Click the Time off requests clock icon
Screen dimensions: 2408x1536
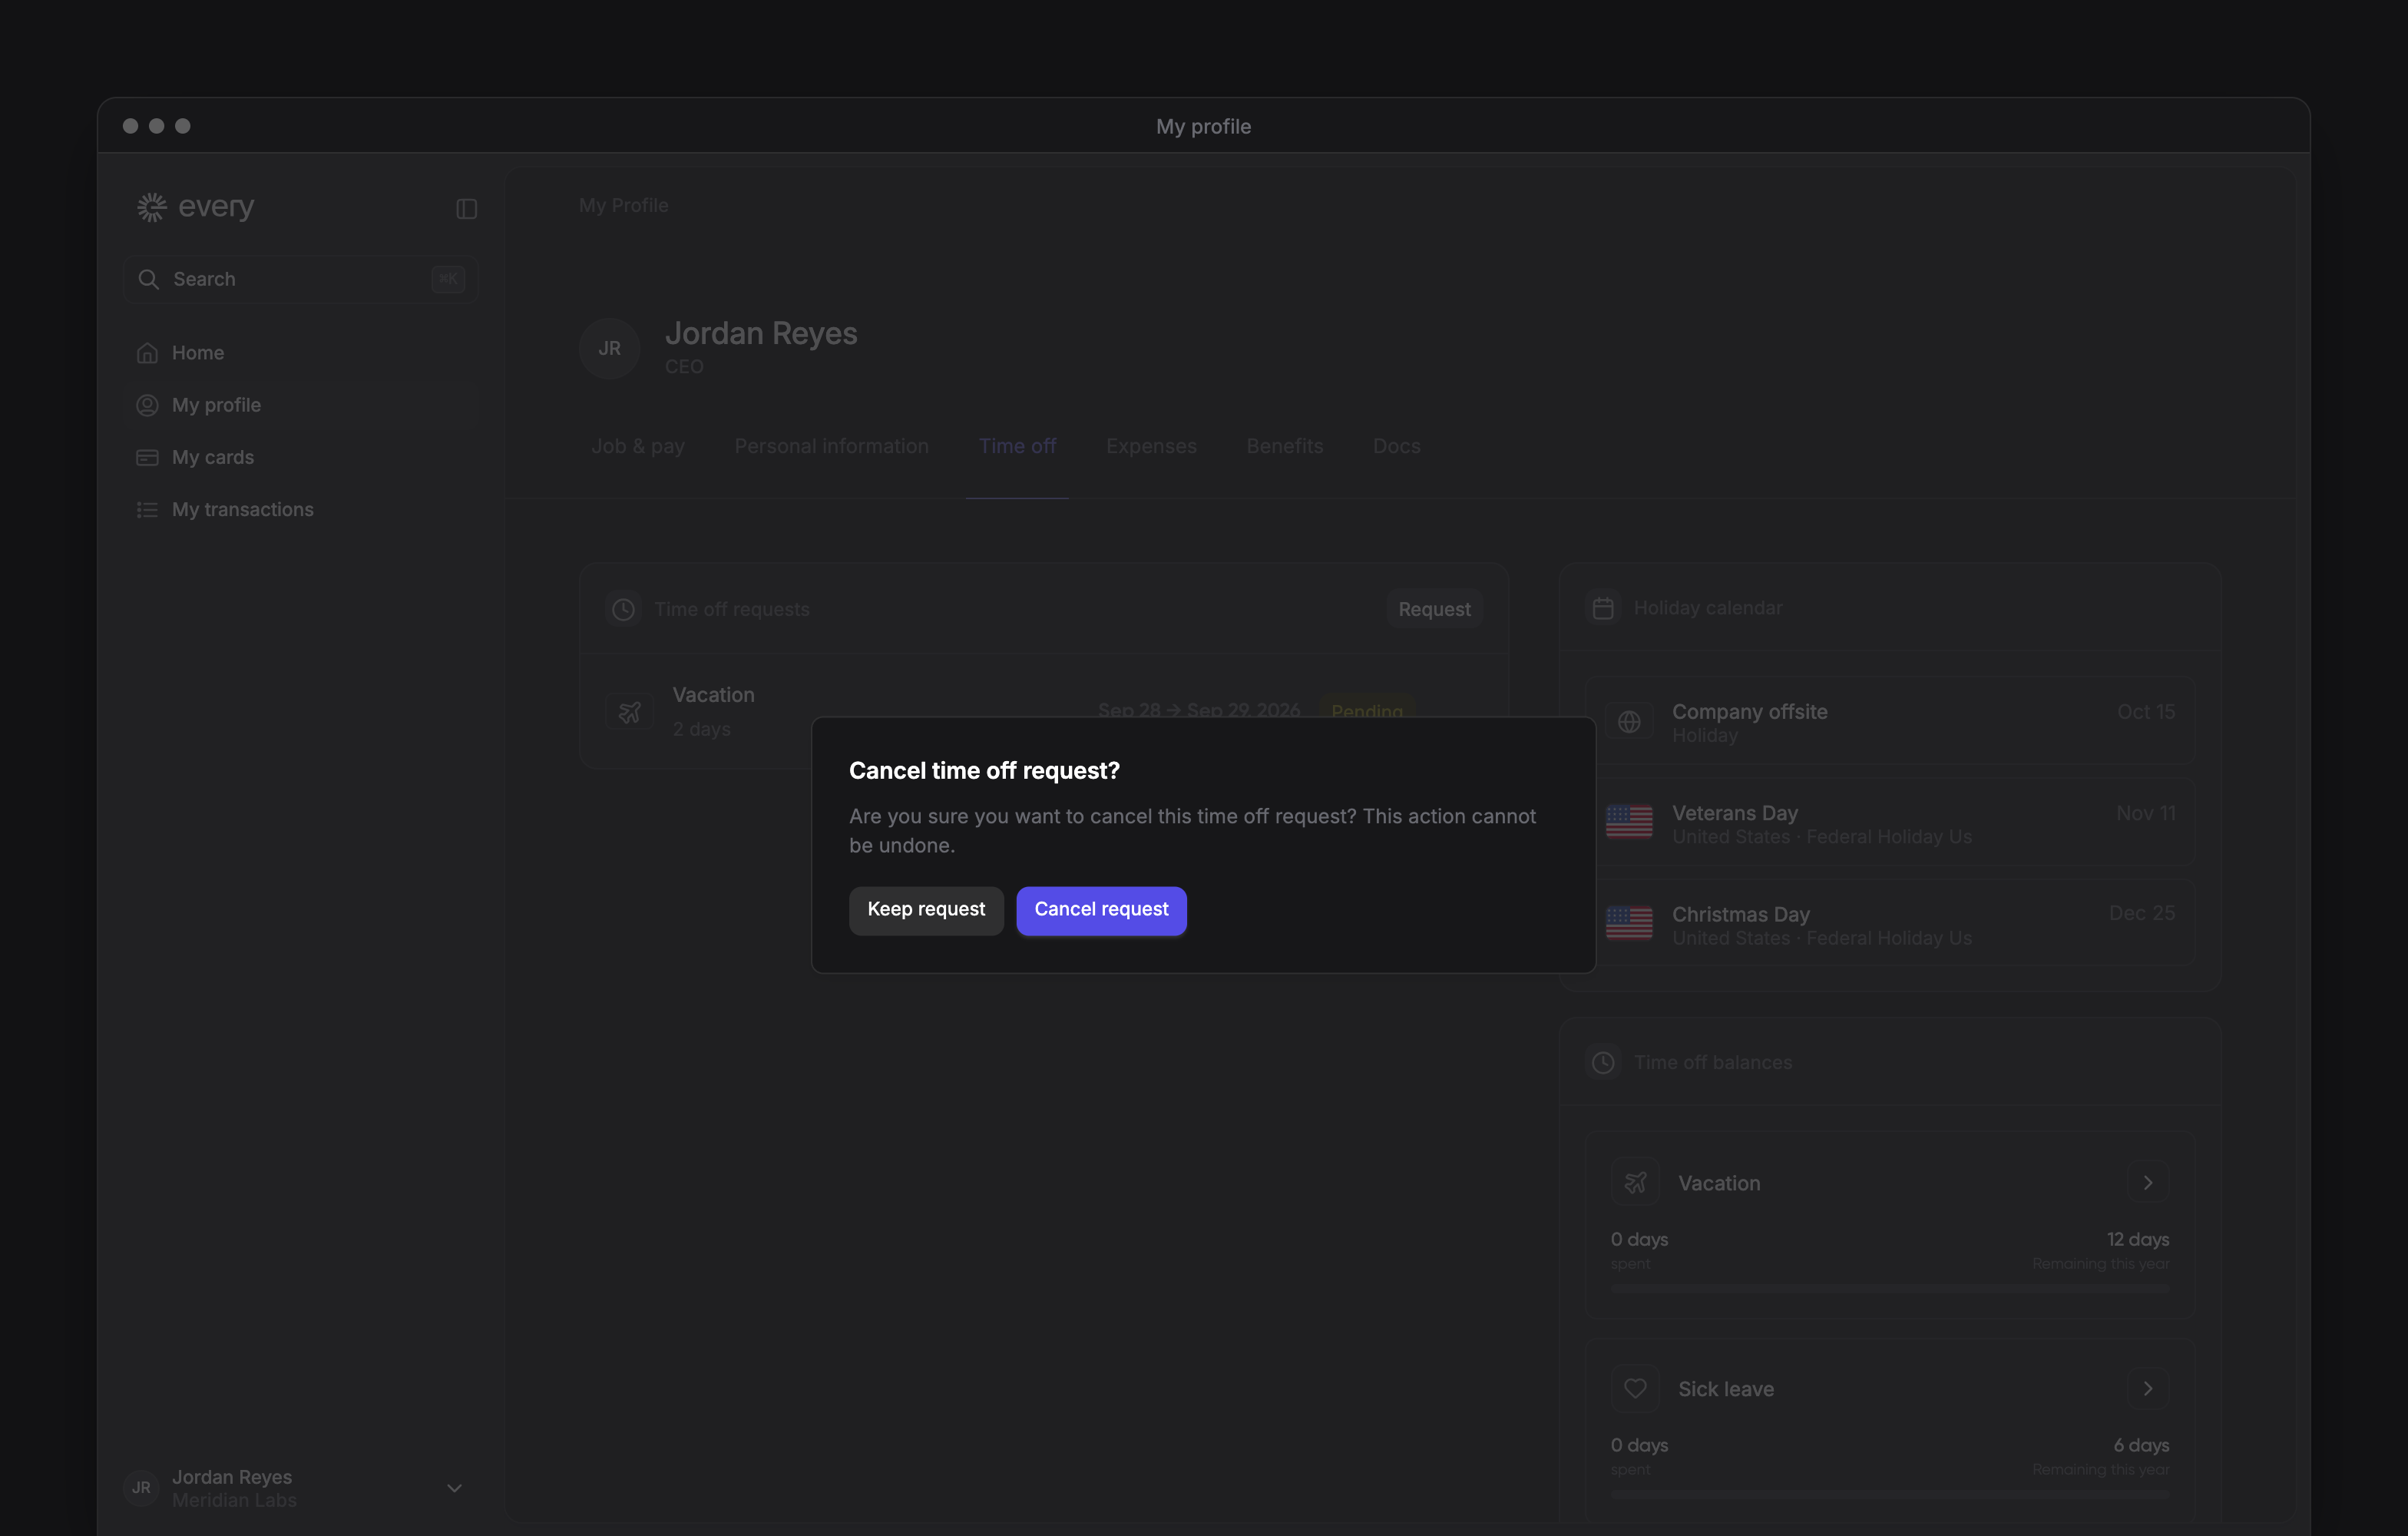[x=623, y=609]
